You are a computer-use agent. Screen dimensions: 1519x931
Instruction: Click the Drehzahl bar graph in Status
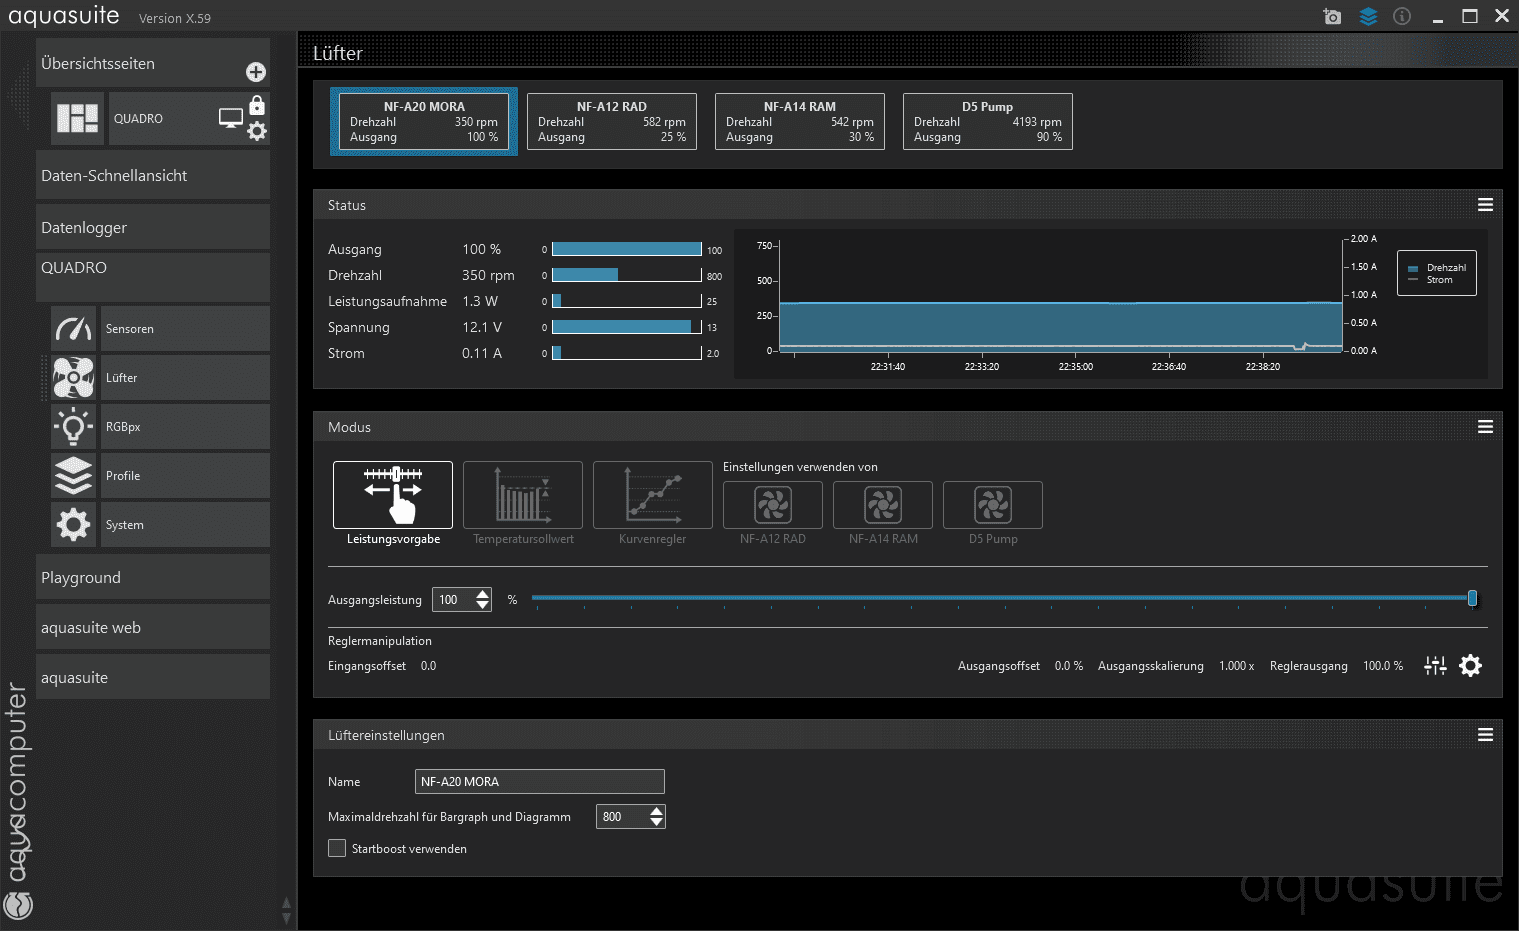point(627,275)
